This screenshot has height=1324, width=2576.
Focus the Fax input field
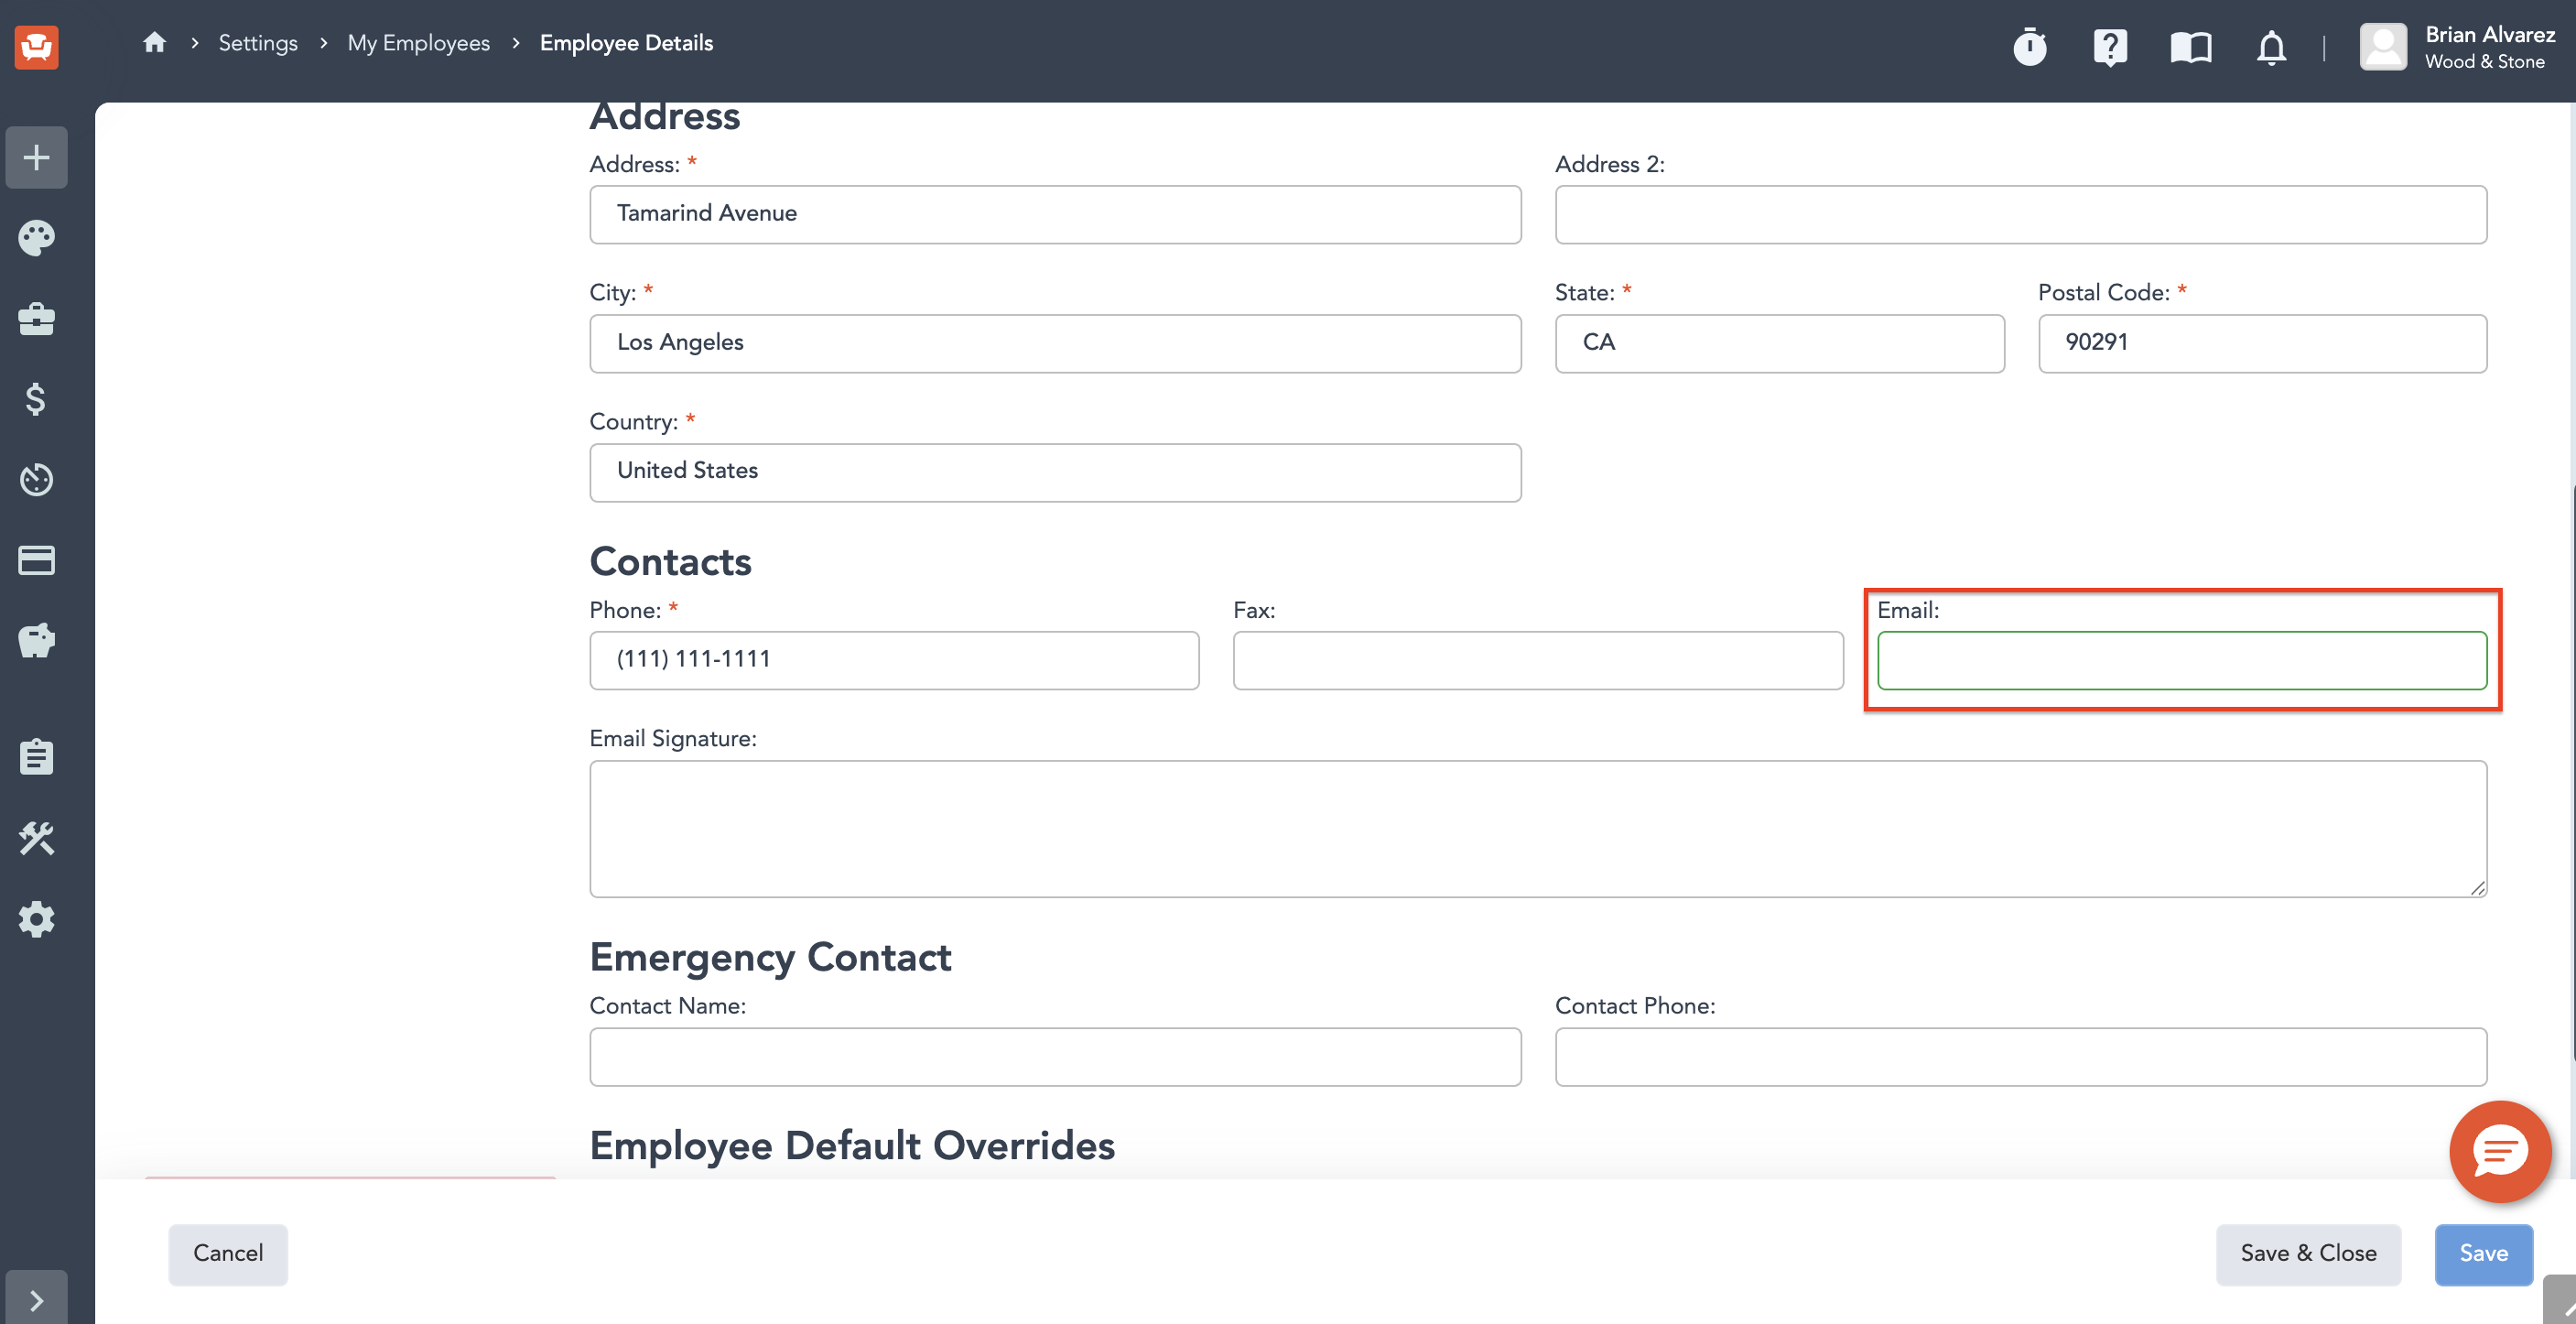tap(1538, 660)
